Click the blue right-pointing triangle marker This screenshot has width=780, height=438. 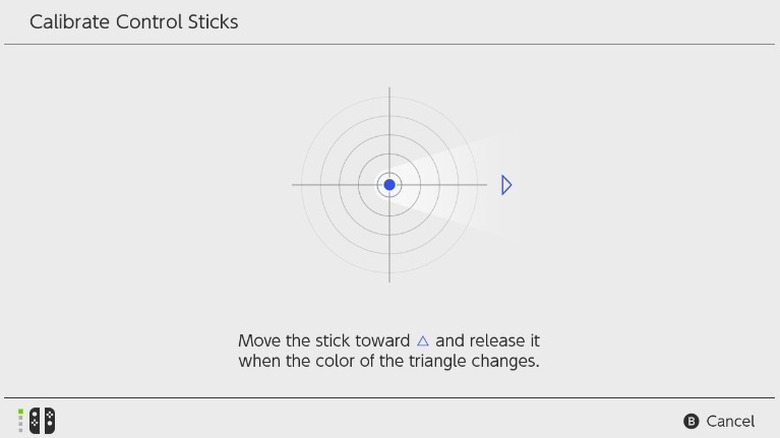506,185
